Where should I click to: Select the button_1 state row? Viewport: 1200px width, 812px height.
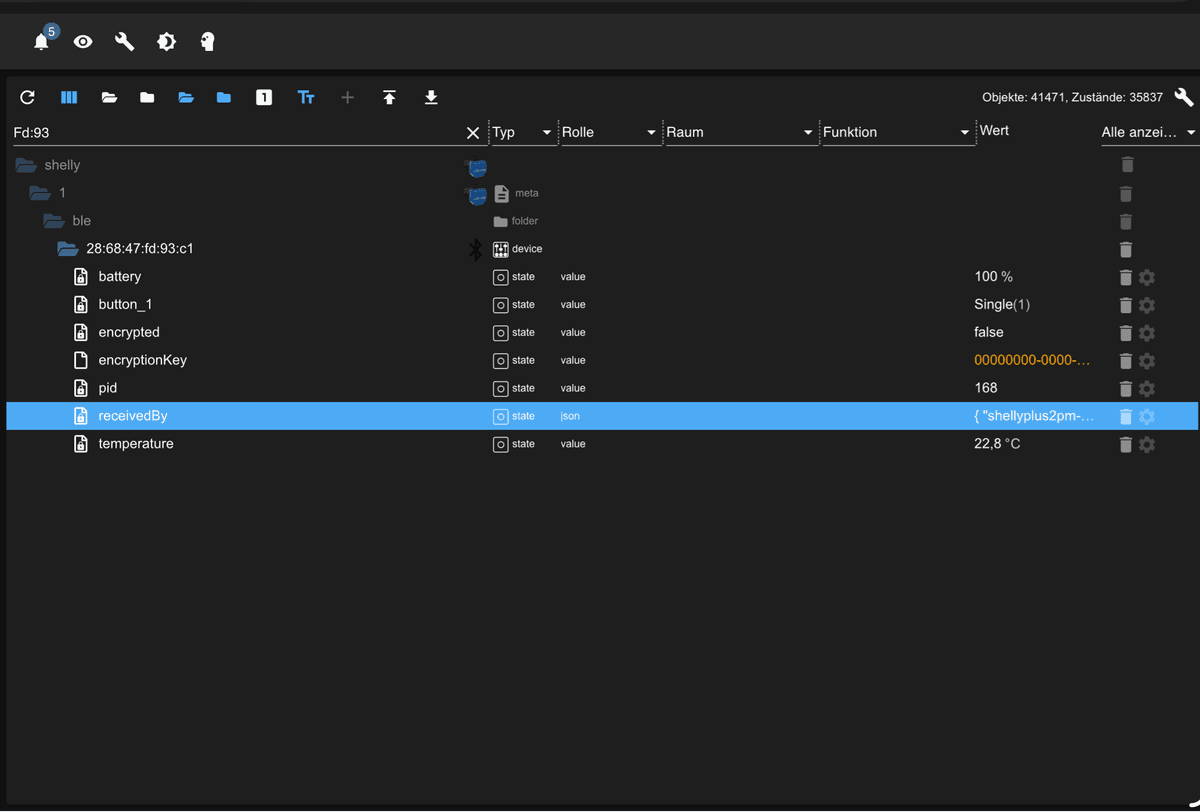tap(602, 305)
